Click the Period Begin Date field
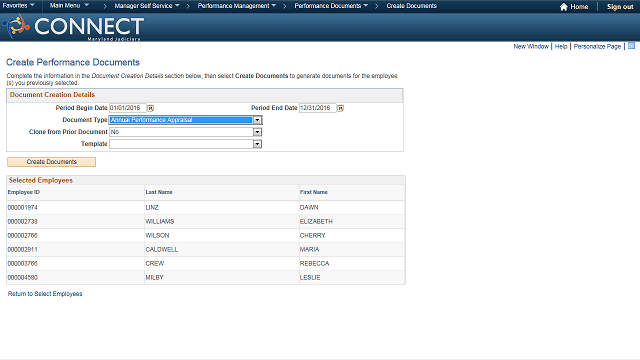This screenshot has width=640, height=360. point(127,108)
